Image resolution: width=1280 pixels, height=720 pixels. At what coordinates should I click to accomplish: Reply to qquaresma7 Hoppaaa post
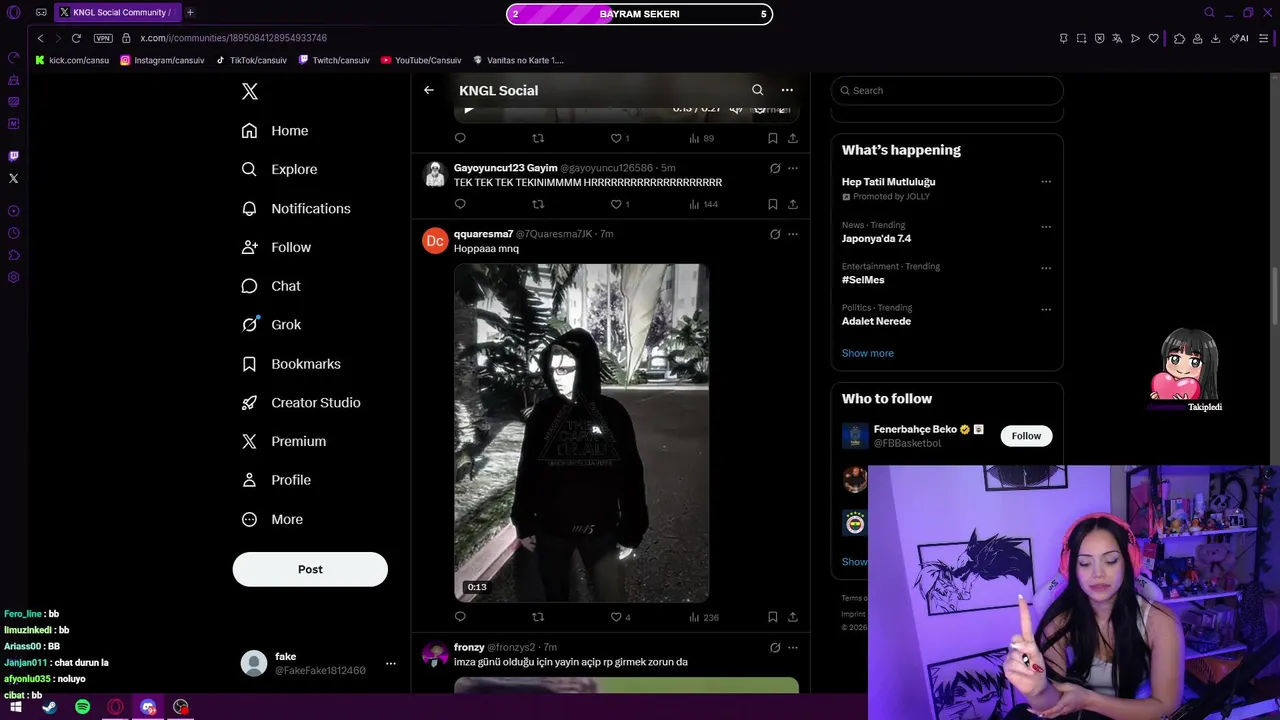pyautogui.click(x=460, y=617)
